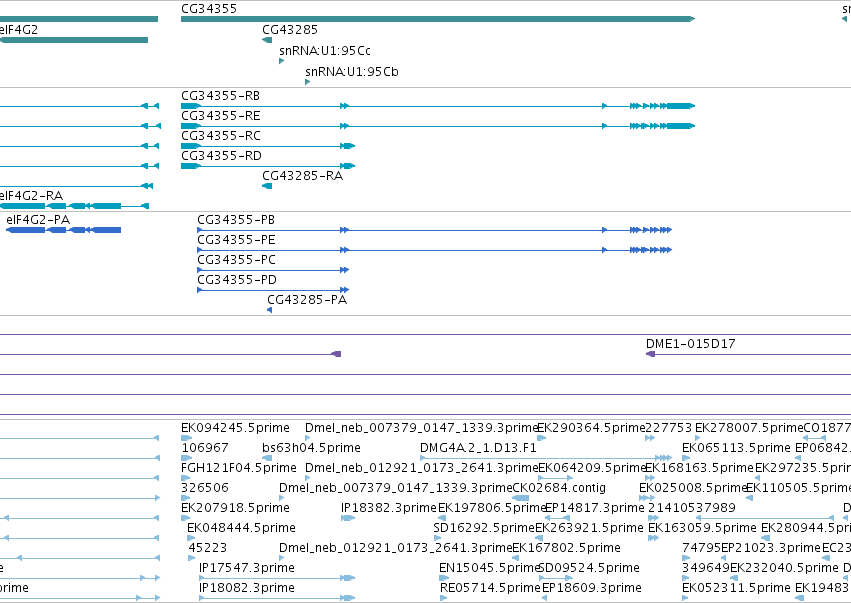Click the 21410537989 feature label
Screen dimensions: 851x603
(x=691, y=508)
